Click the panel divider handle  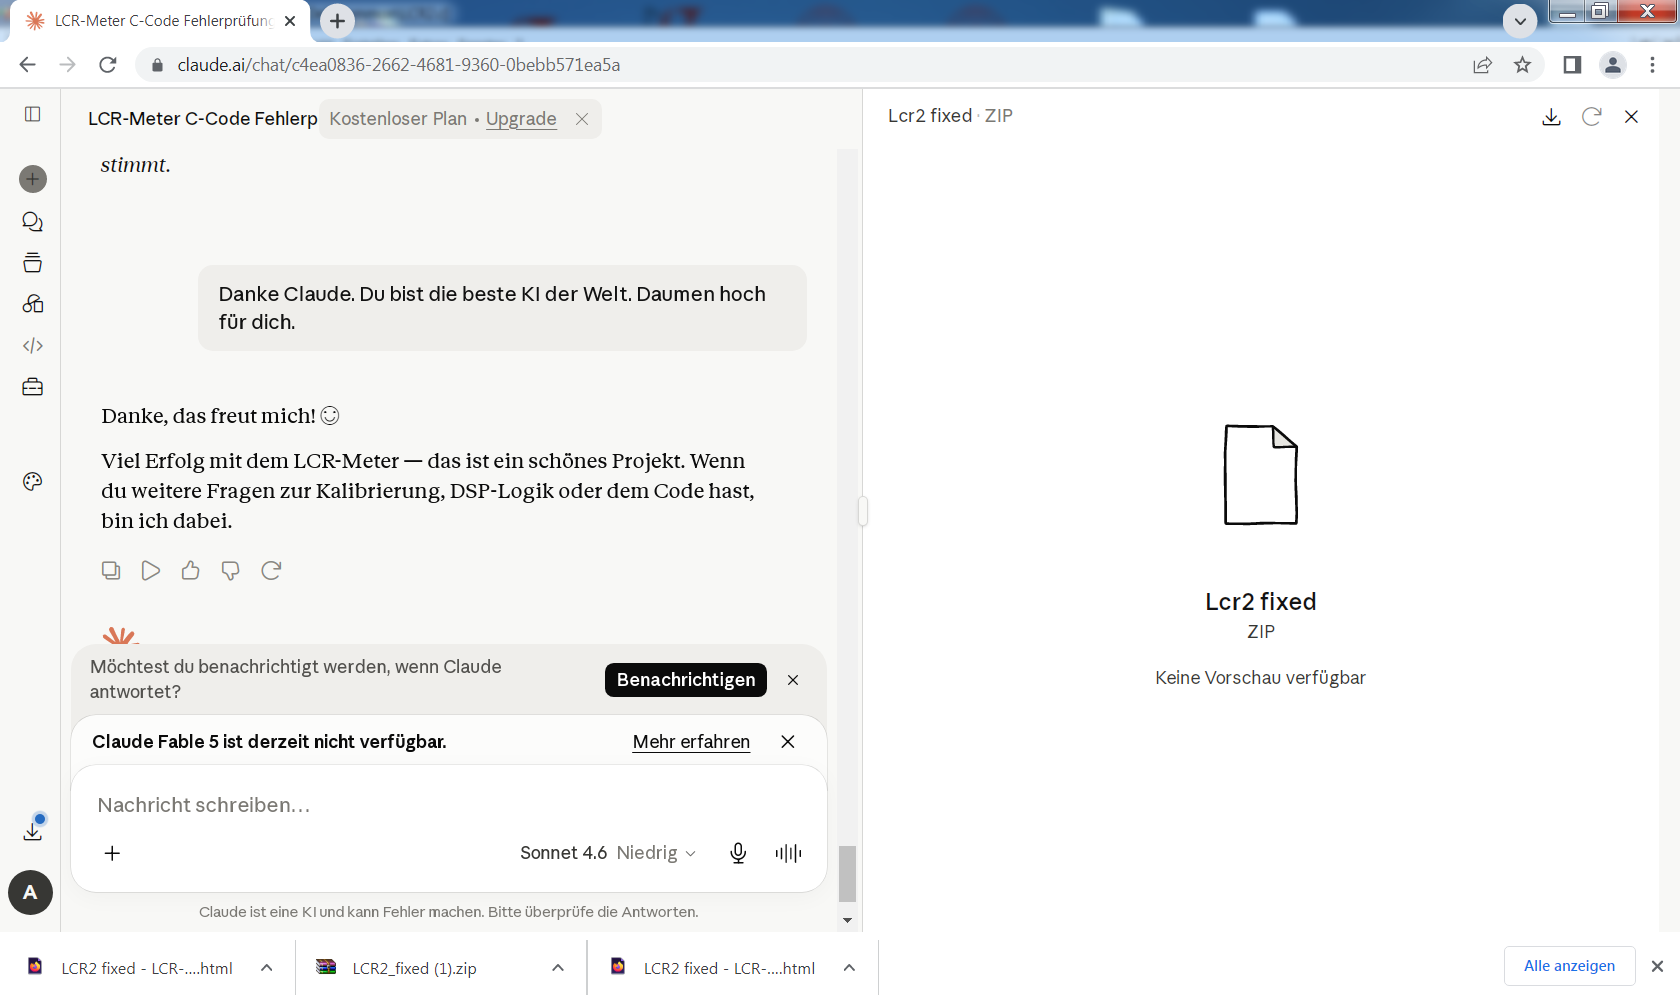click(863, 511)
